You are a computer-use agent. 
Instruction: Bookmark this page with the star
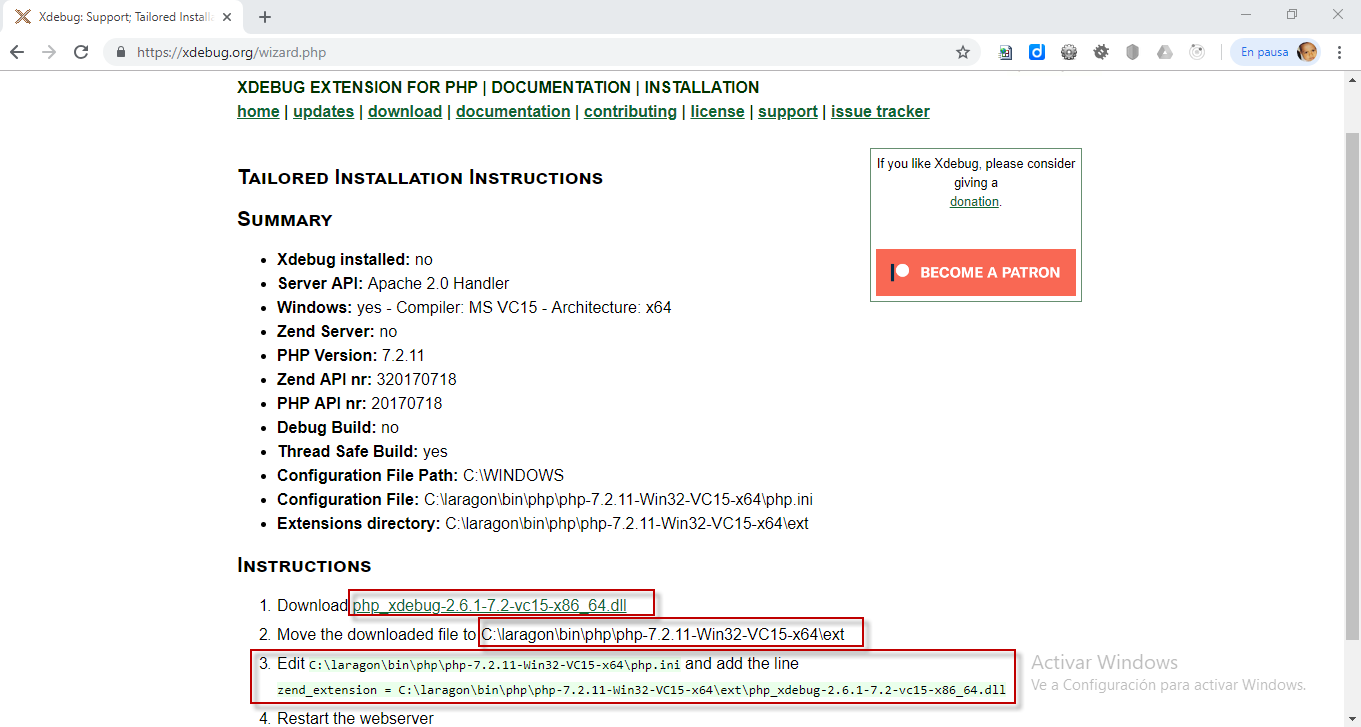pos(963,52)
